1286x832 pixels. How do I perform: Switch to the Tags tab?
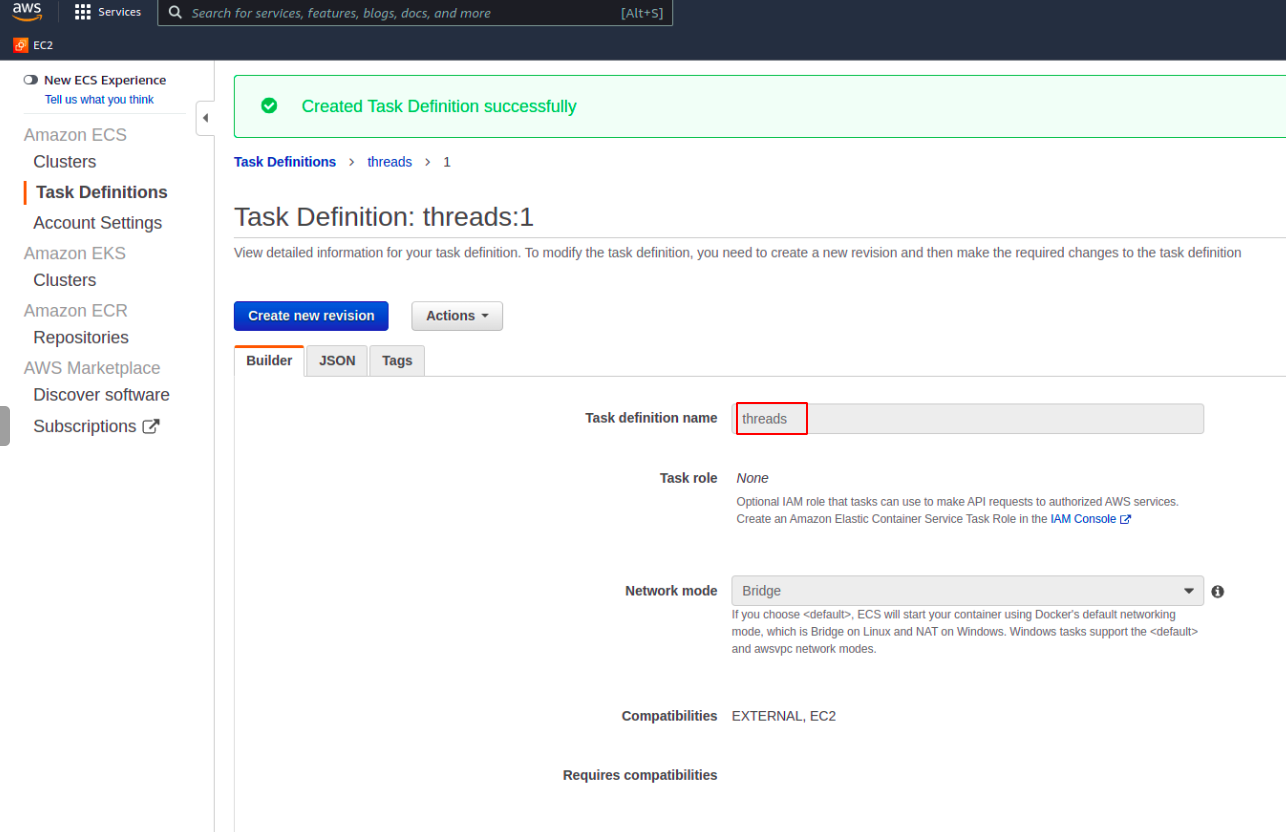click(396, 360)
